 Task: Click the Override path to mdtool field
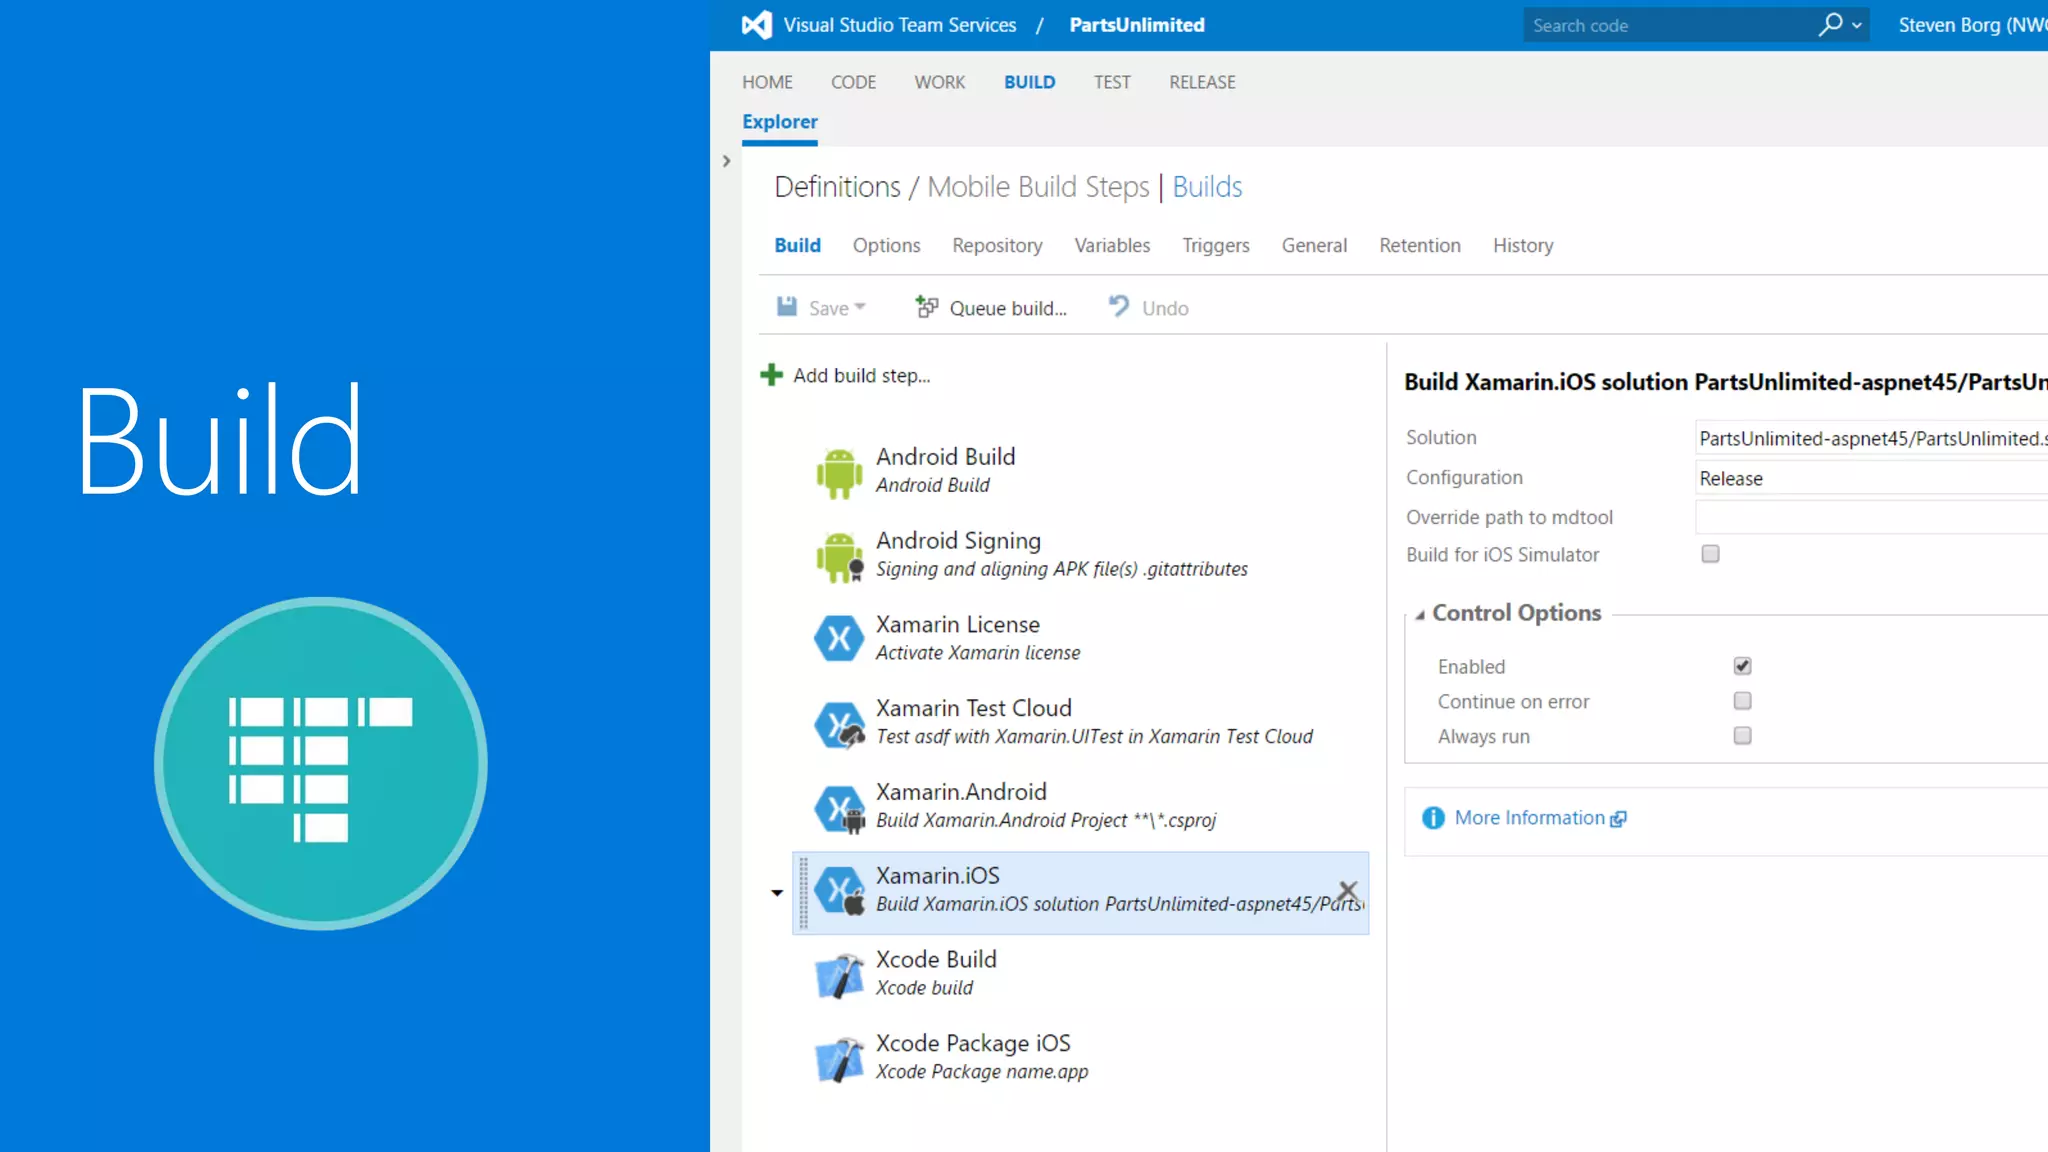click(x=1870, y=517)
